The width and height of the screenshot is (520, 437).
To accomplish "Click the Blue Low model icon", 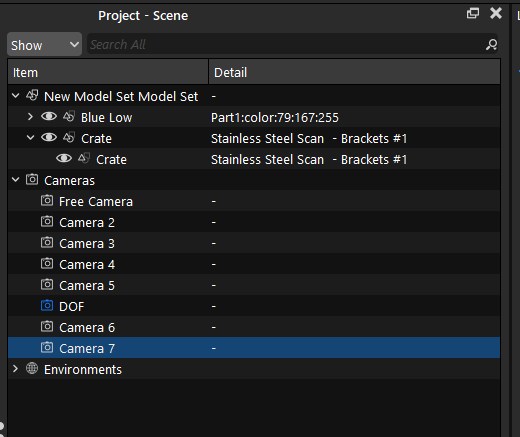I will coord(69,117).
